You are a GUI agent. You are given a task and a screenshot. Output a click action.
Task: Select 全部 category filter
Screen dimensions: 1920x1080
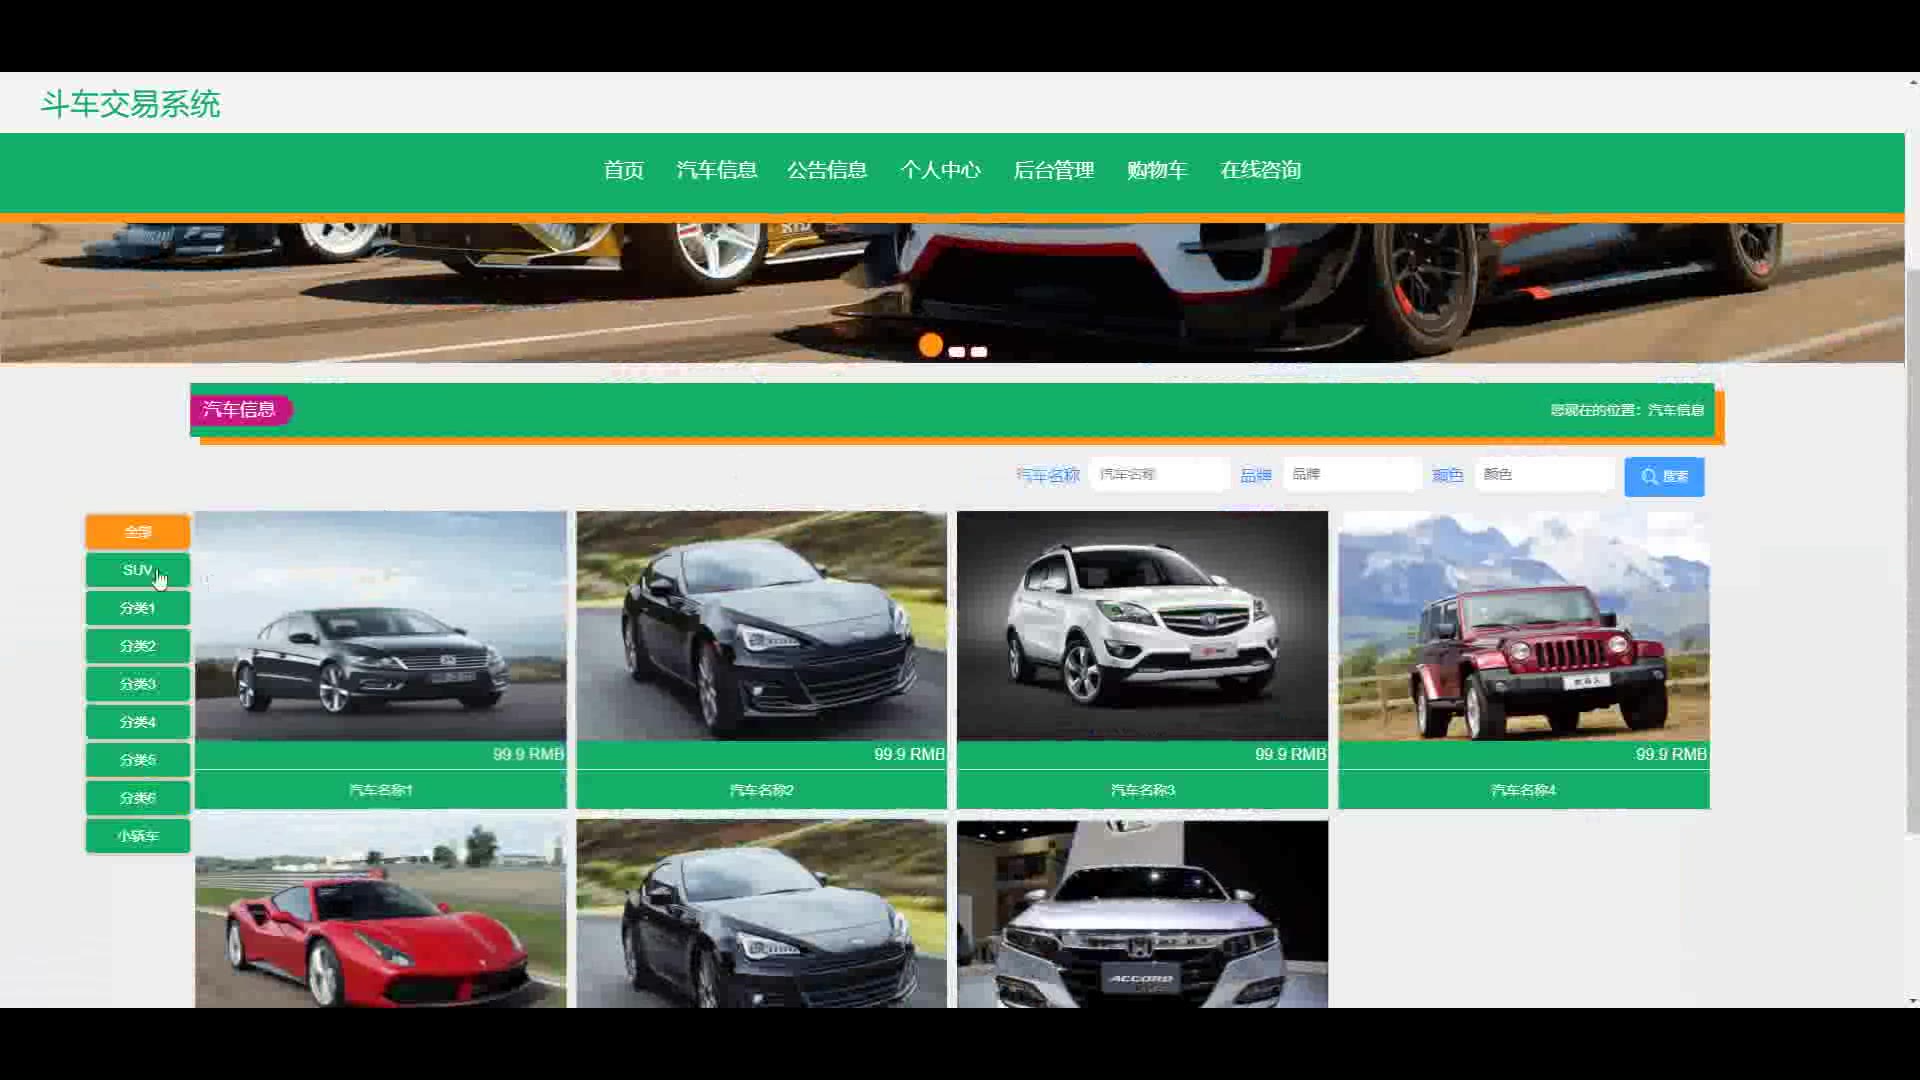[x=138, y=532]
